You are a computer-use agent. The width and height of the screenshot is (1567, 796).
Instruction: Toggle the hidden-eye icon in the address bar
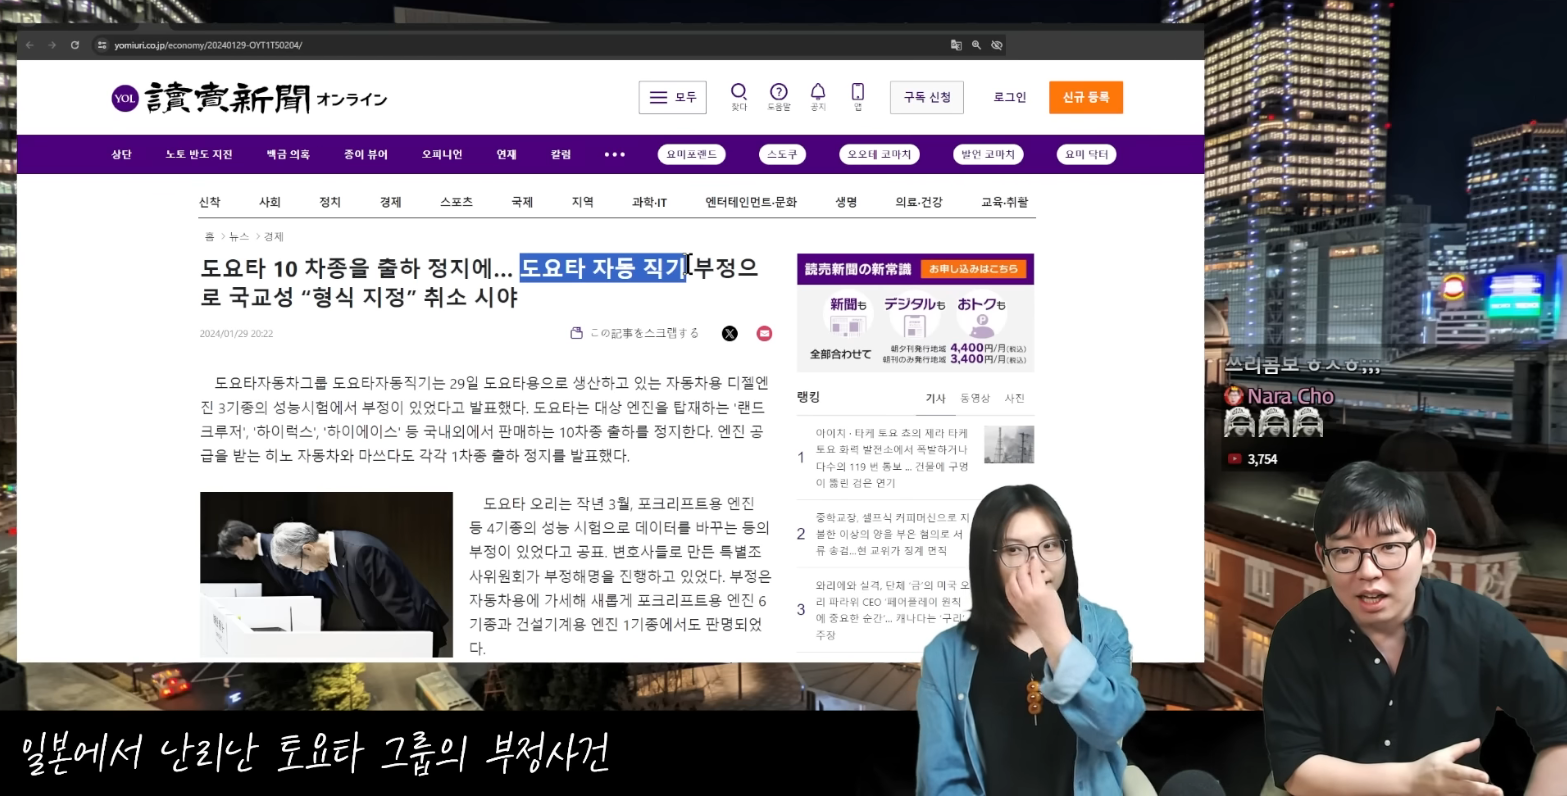996,45
